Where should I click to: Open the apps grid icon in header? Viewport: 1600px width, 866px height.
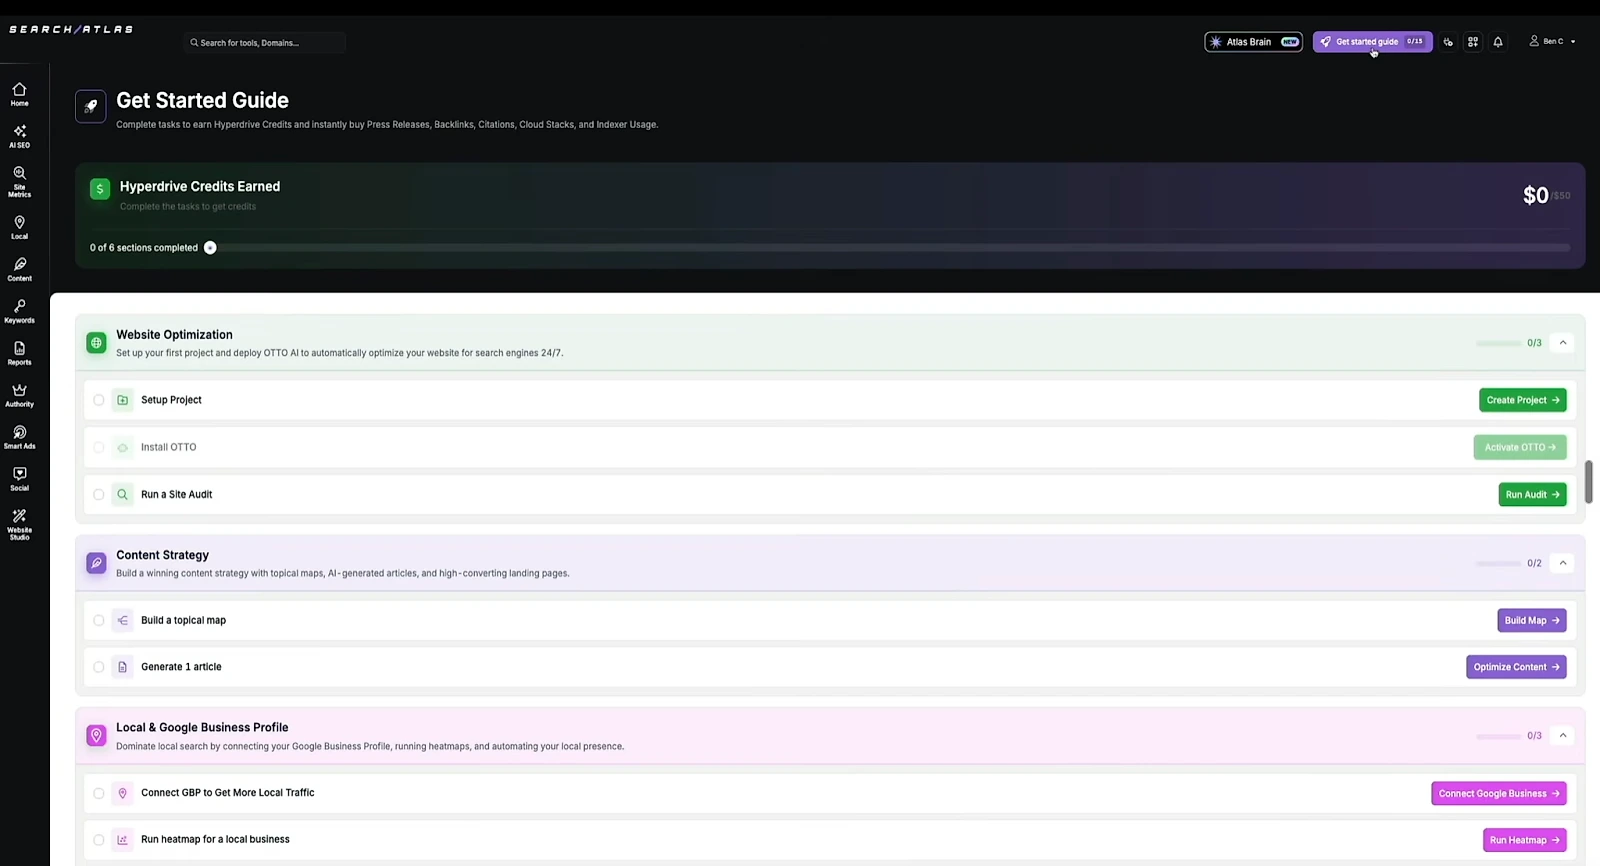[1473, 42]
